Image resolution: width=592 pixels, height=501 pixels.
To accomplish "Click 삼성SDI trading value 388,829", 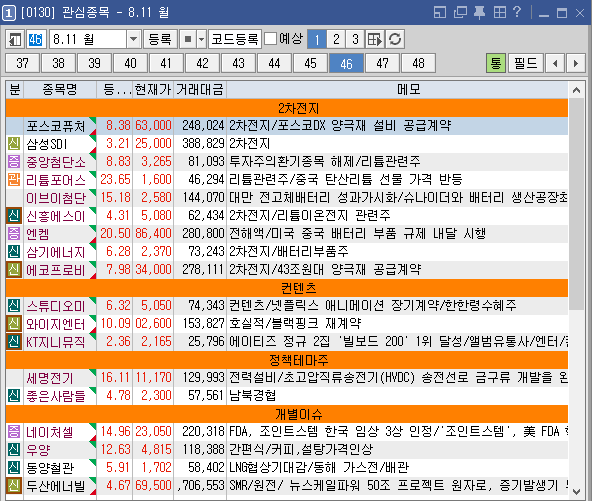I will point(203,143).
